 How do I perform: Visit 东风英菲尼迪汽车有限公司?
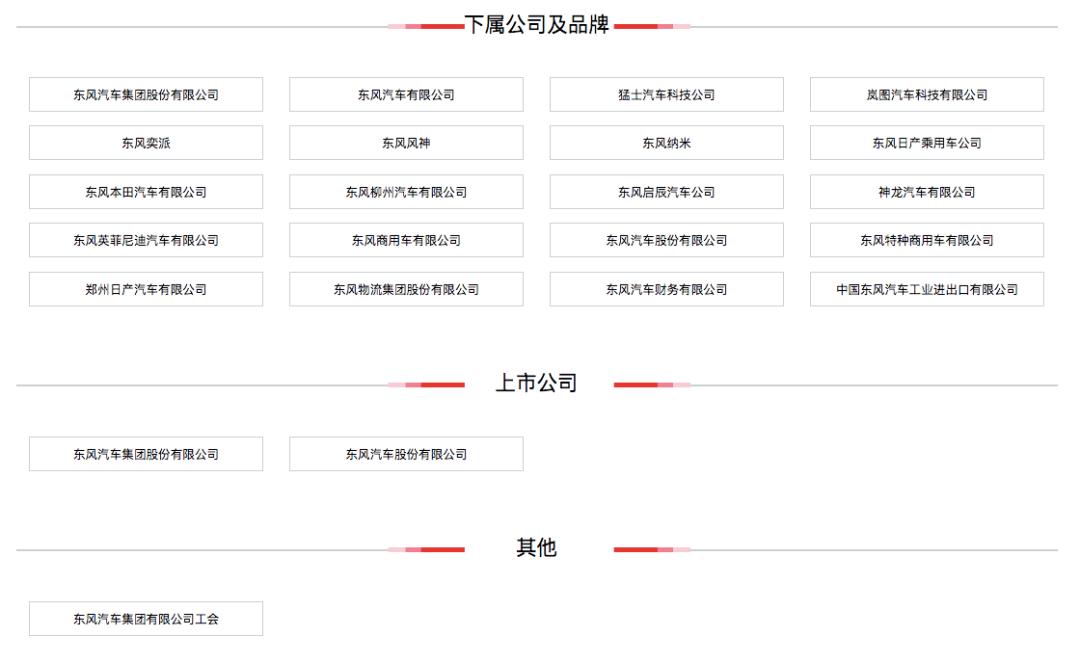pos(145,240)
